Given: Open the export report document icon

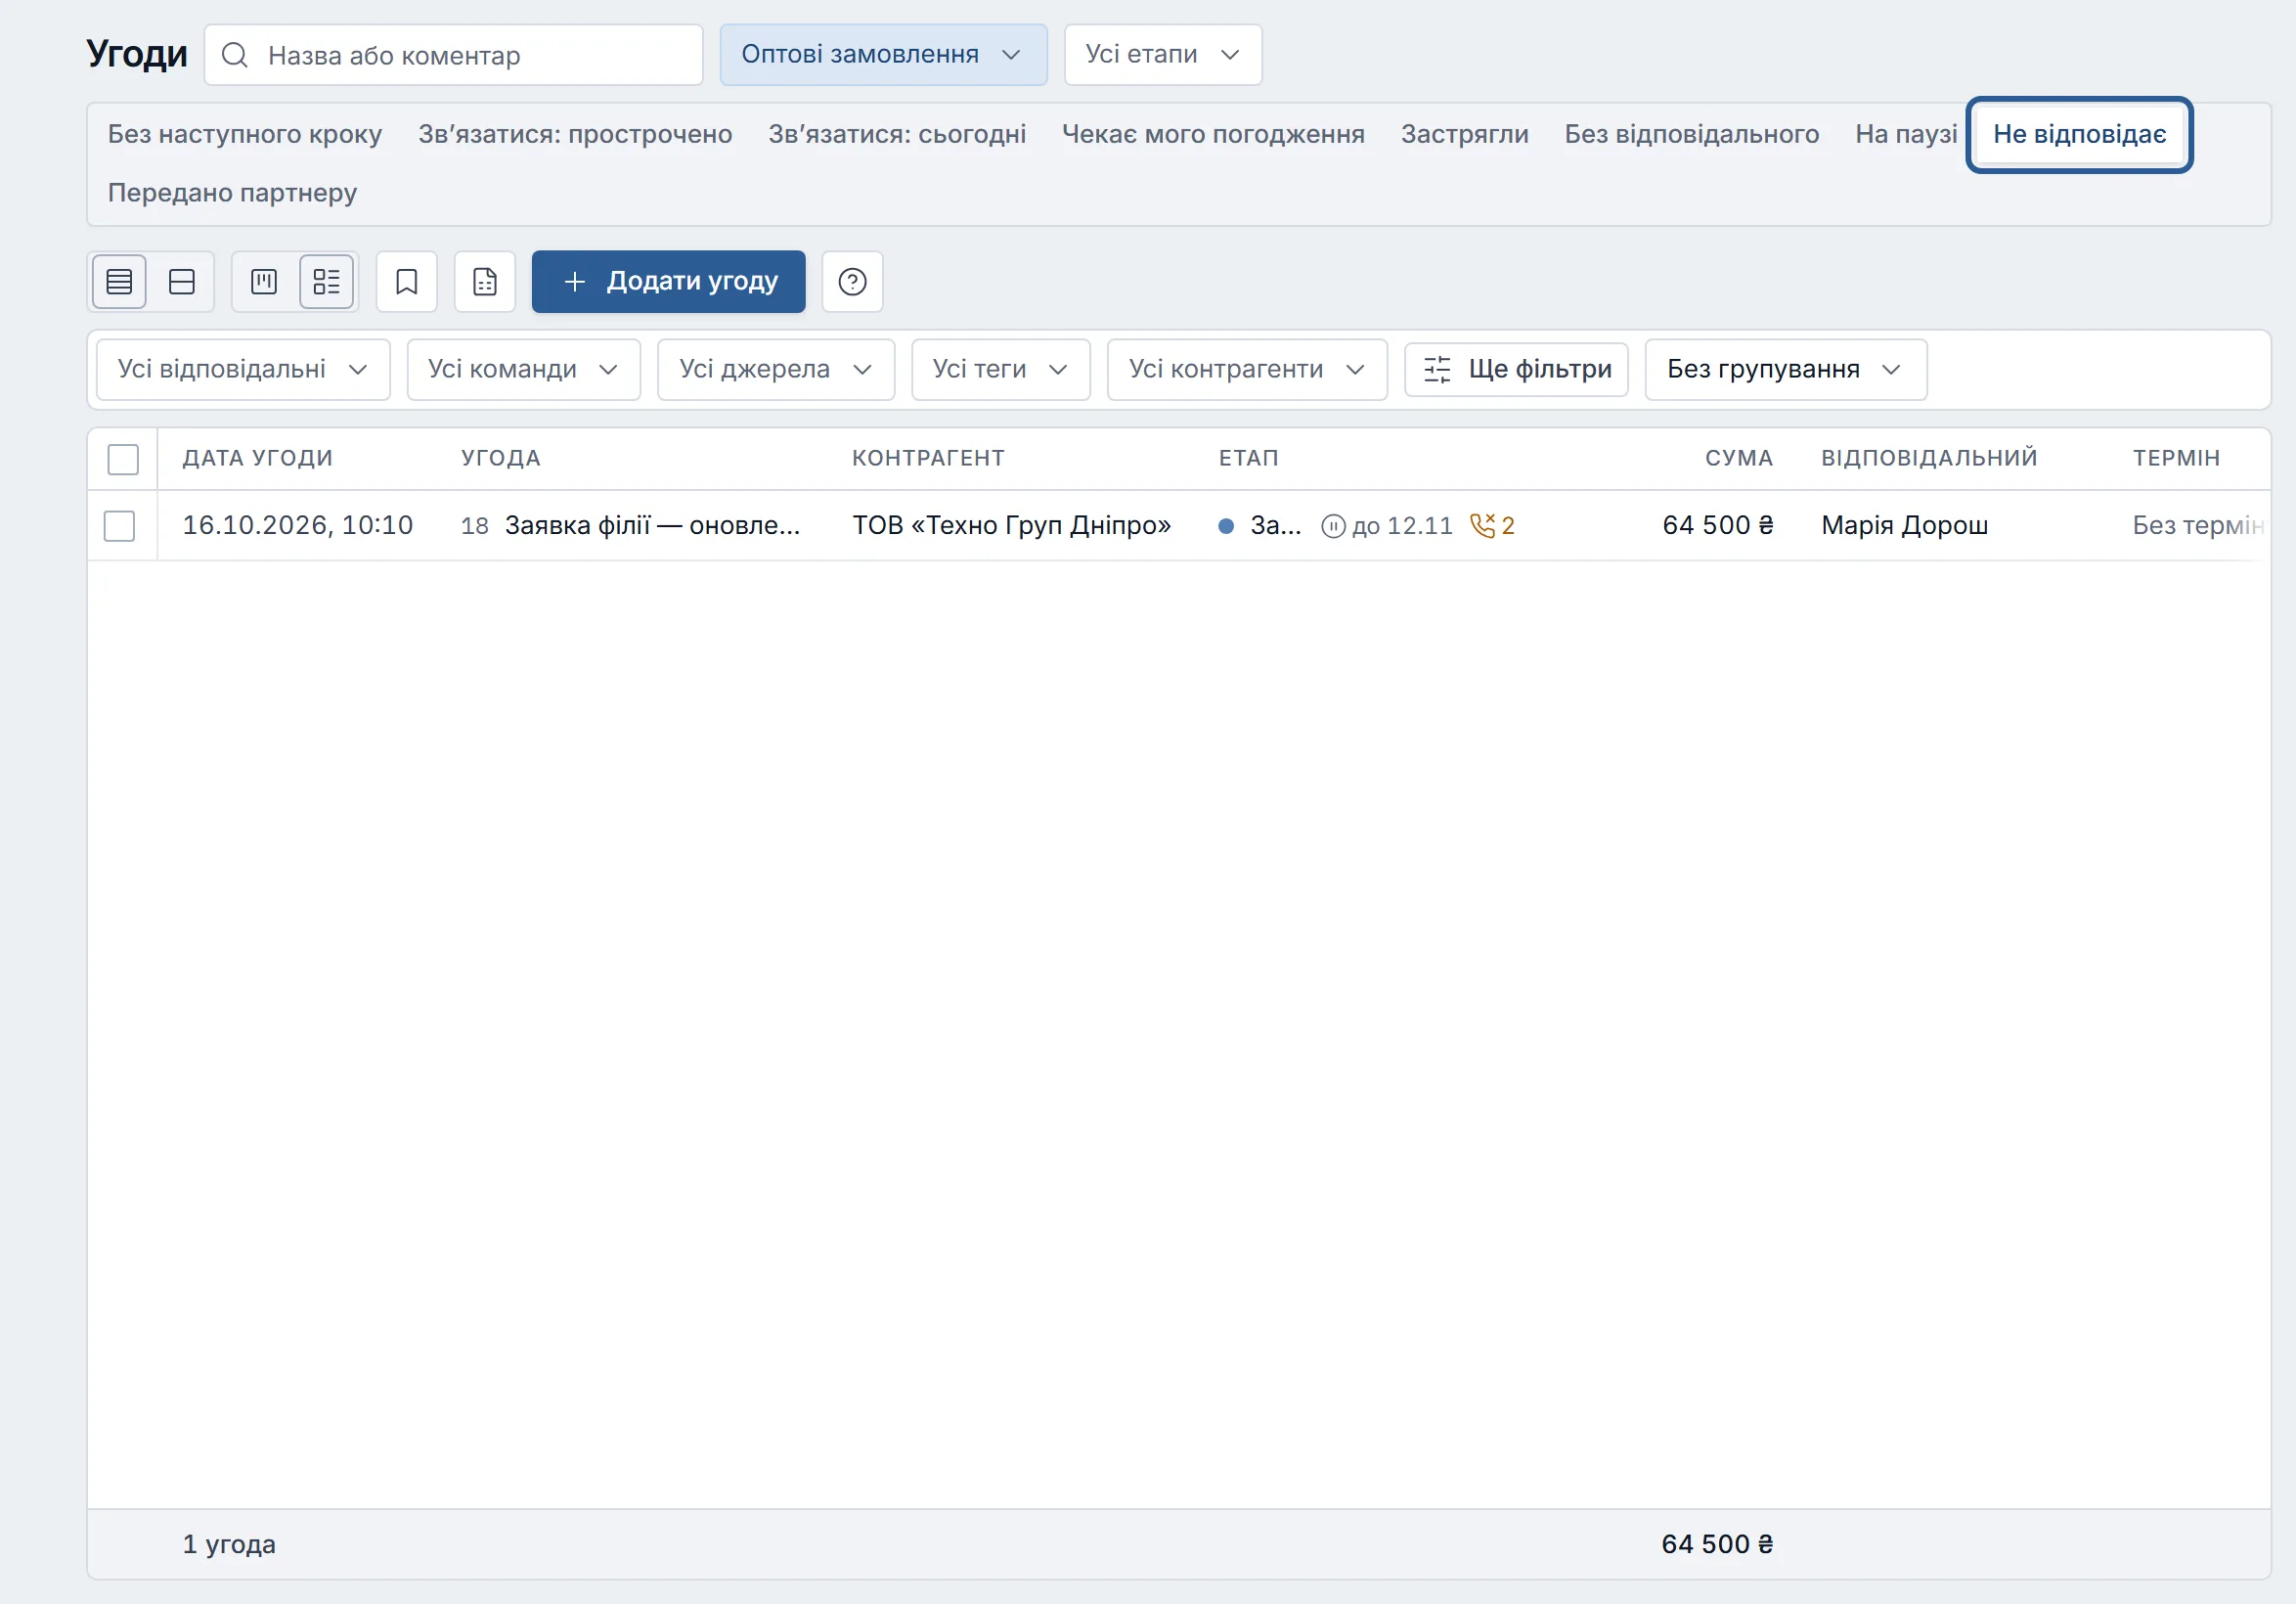Looking at the screenshot, I should (x=485, y=282).
